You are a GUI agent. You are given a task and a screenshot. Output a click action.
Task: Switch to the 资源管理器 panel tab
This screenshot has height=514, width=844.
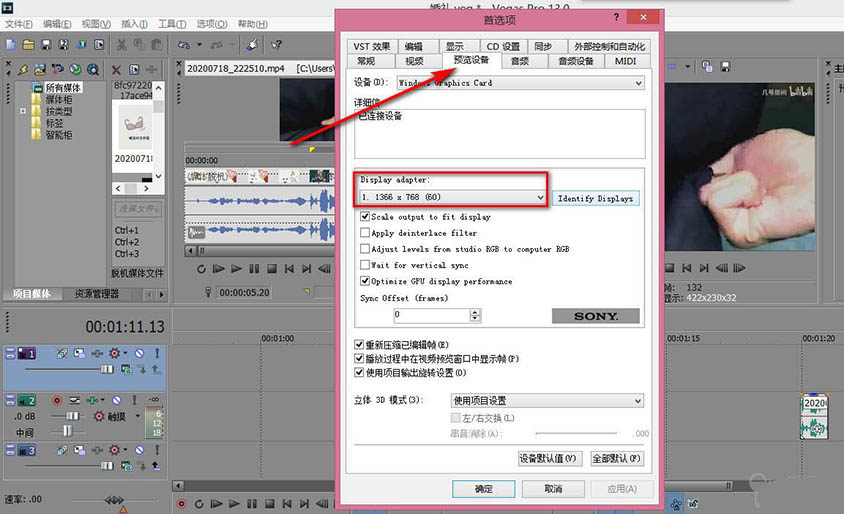[97, 294]
